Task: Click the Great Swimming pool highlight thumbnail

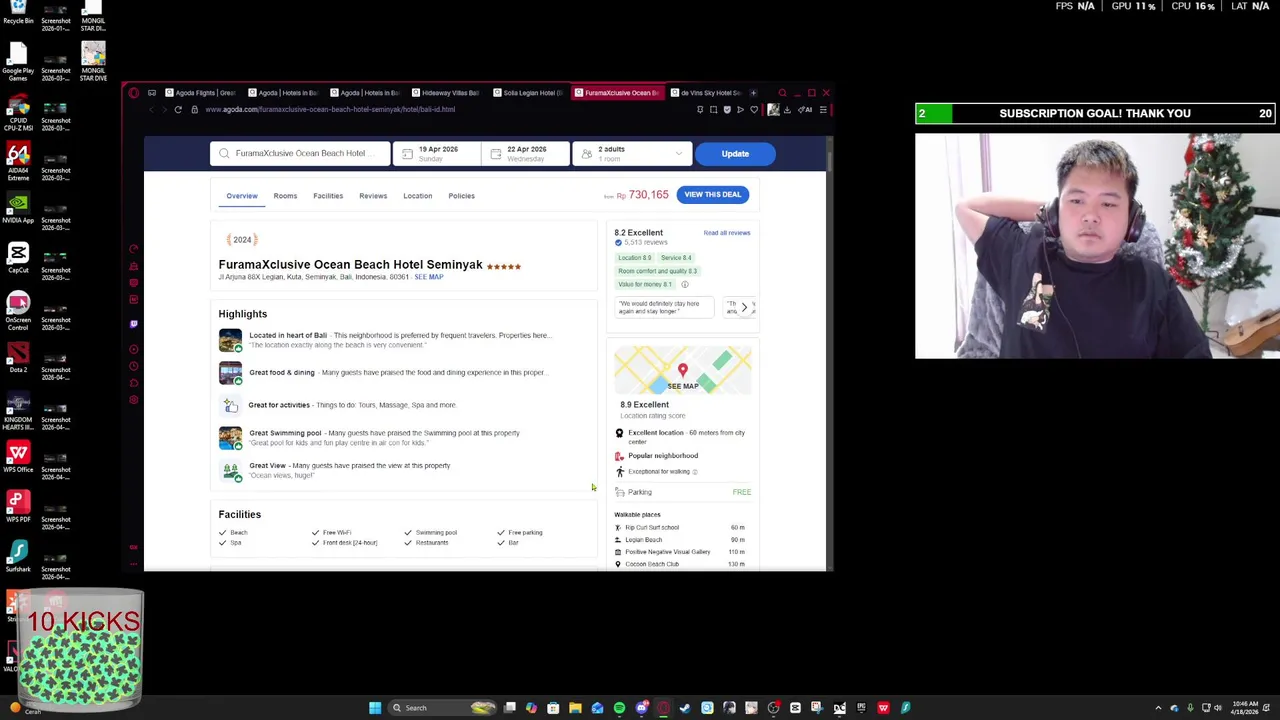Action: [230, 438]
